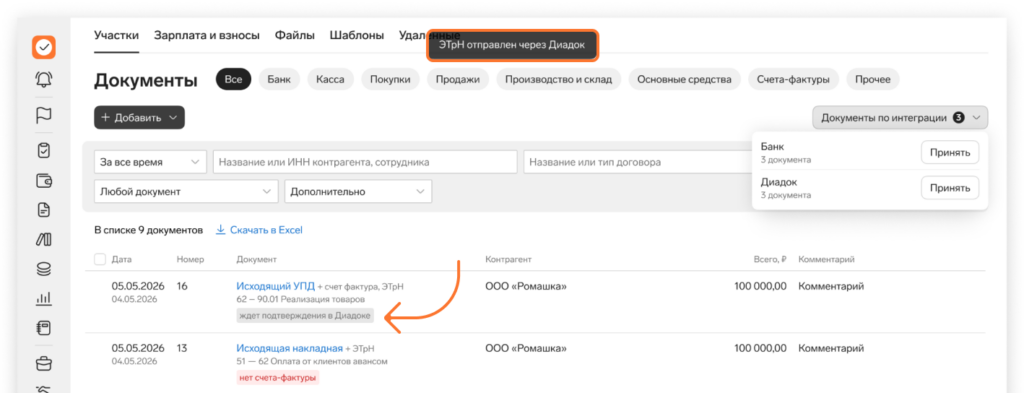Click the flag icon in the sidebar

tap(44, 115)
